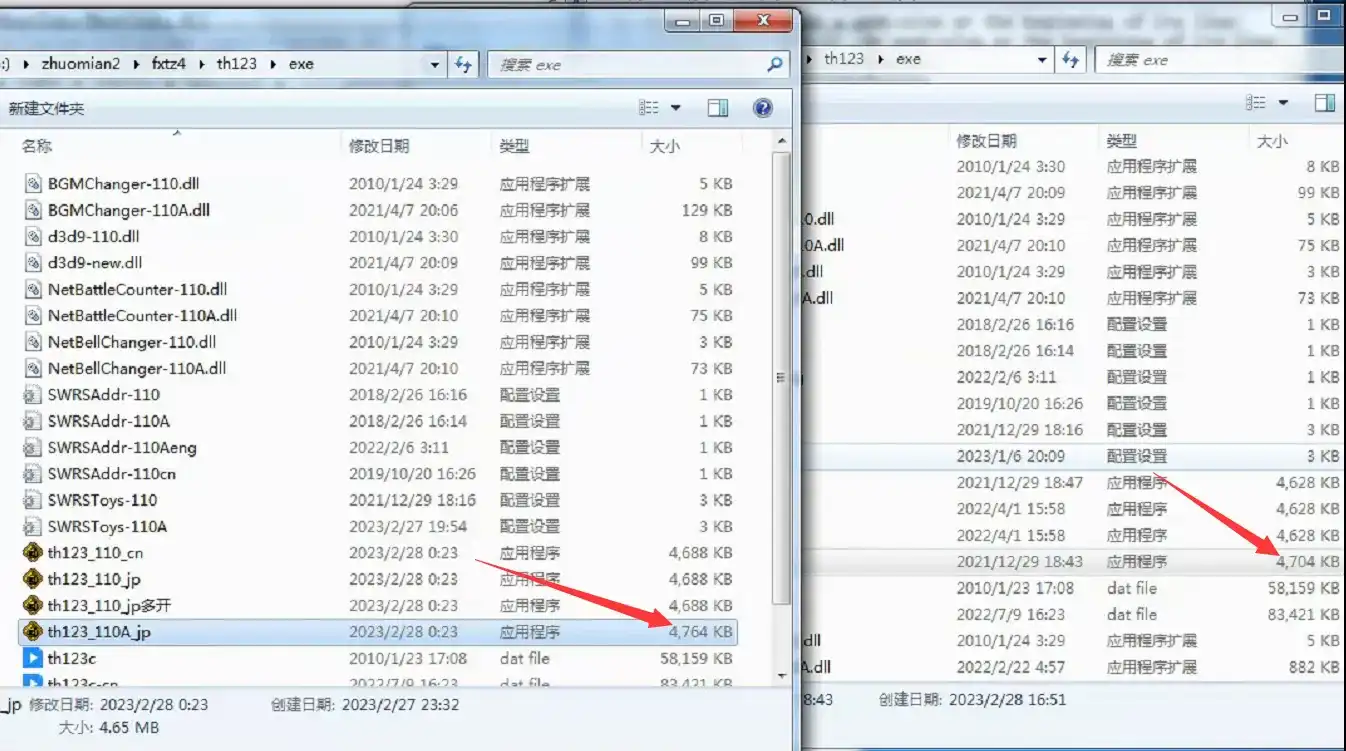This screenshot has height=751, width=1346.
Task: Toggle the preview pane in front window
Action: (718, 107)
